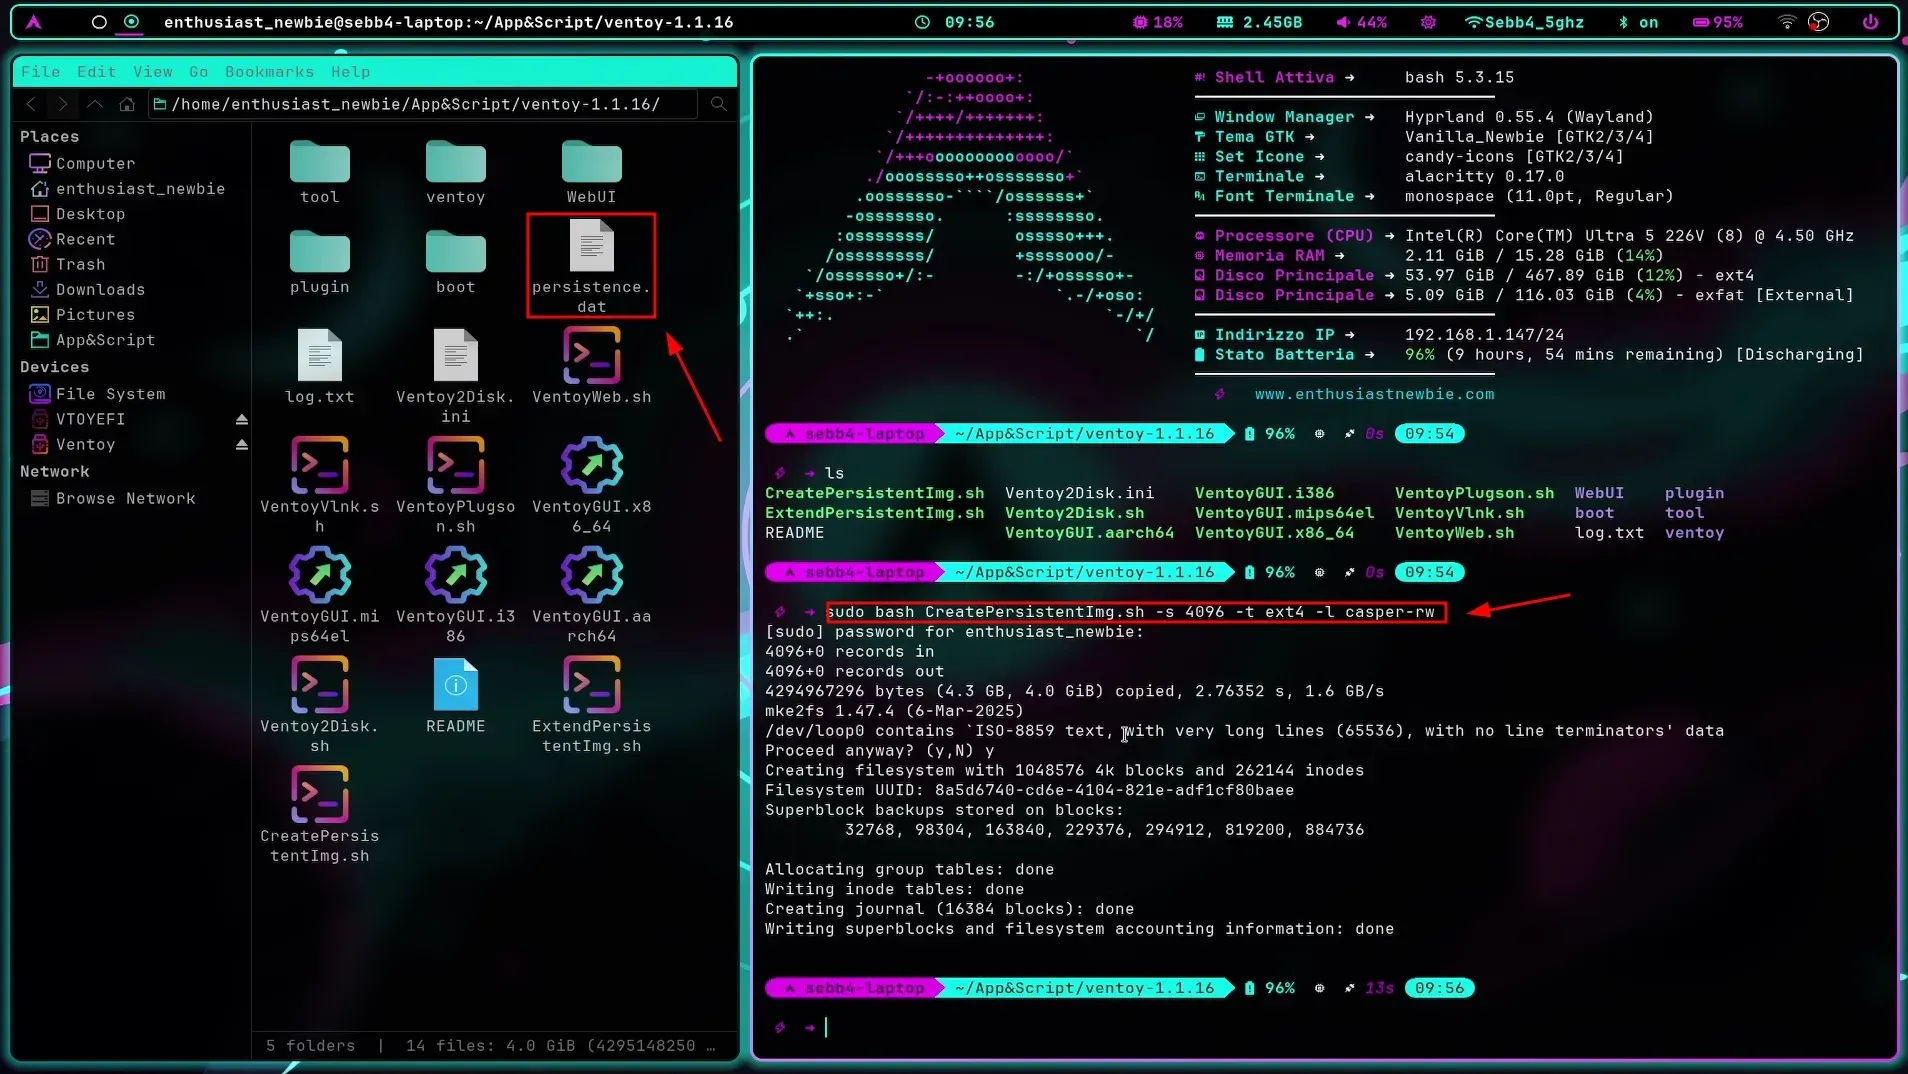Select the Ventoy2Disk.ini file icon

point(456,355)
